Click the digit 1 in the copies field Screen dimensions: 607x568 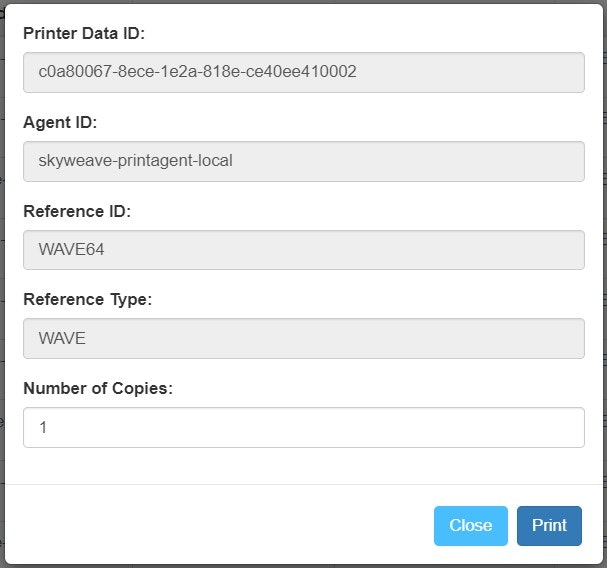(43, 427)
